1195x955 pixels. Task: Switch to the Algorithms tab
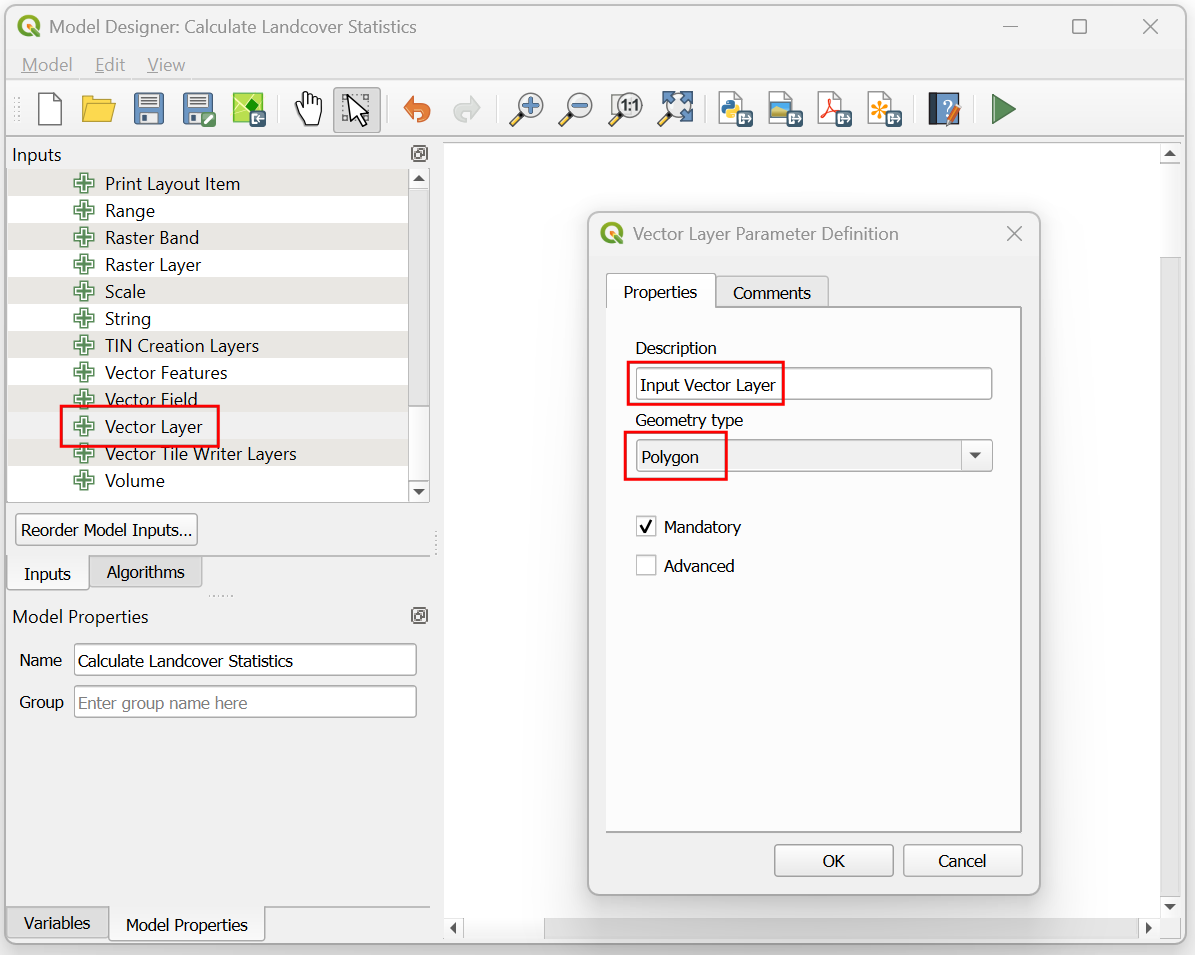tap(145, 572)
